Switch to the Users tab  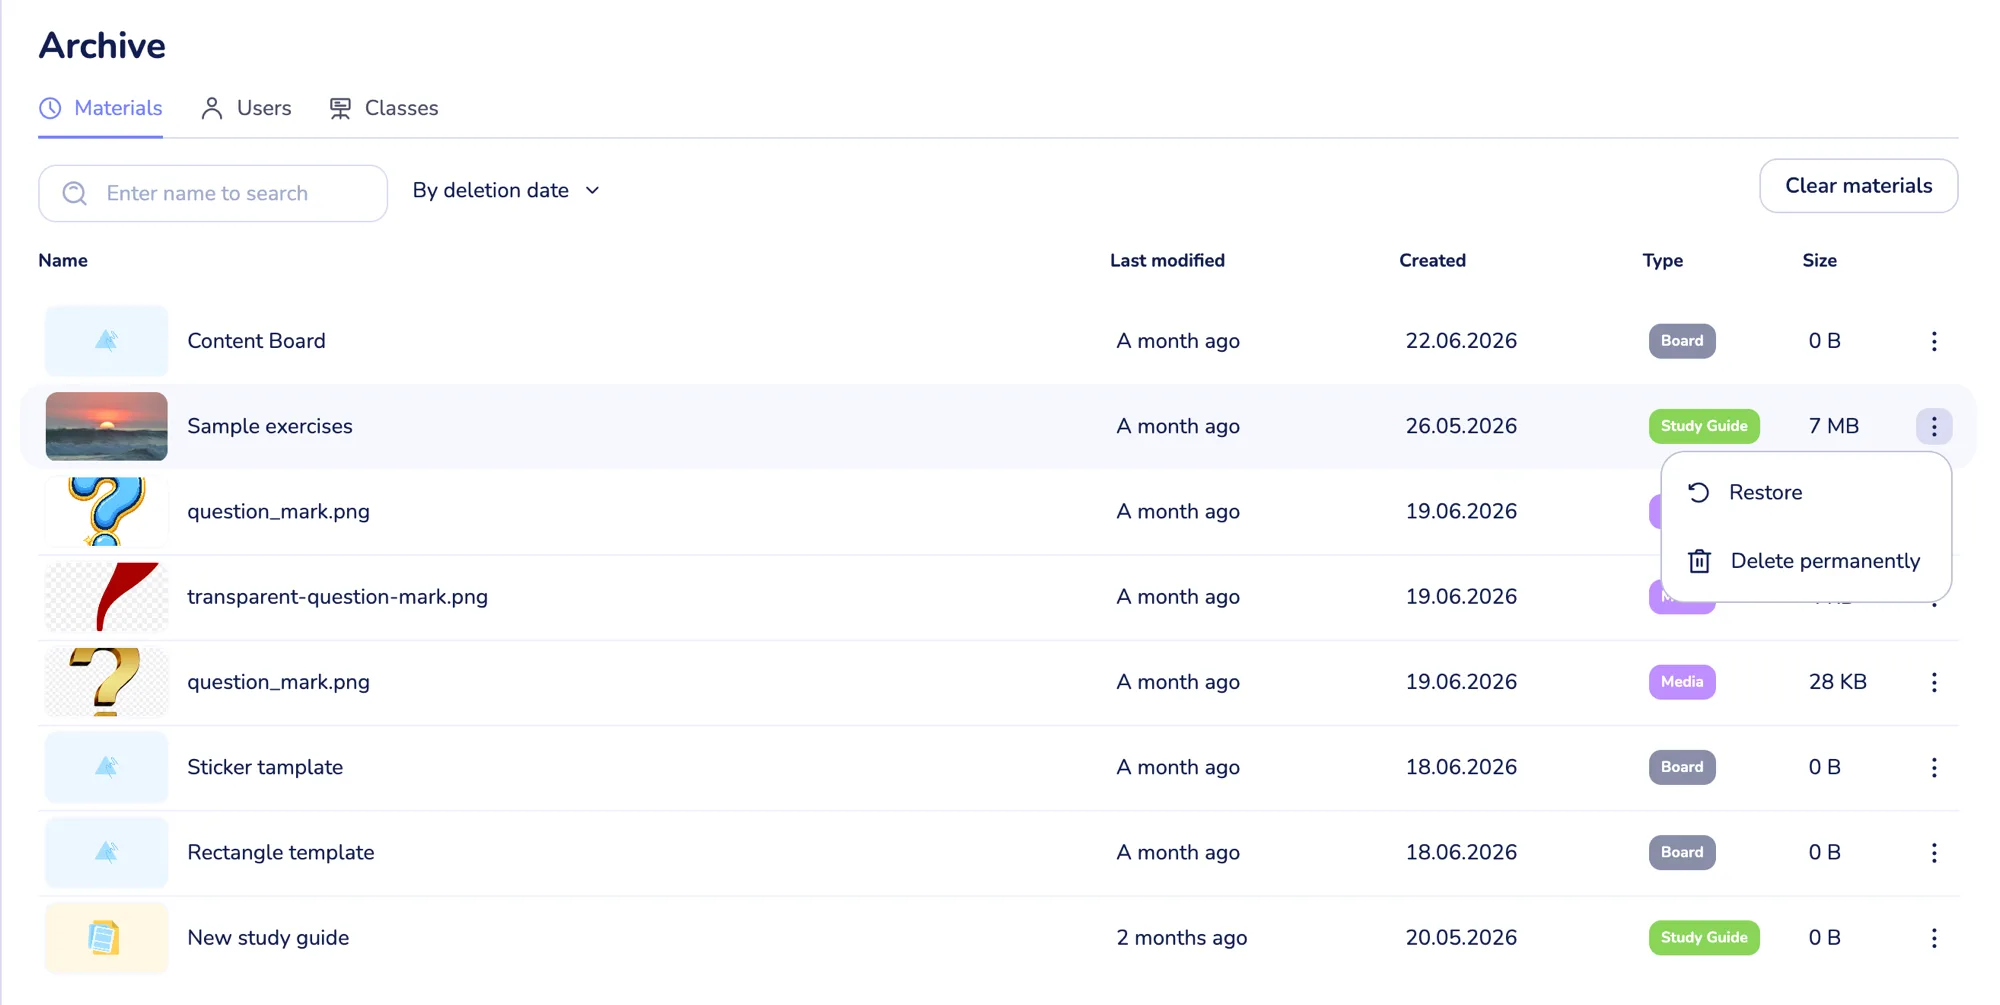click(246, 108)
